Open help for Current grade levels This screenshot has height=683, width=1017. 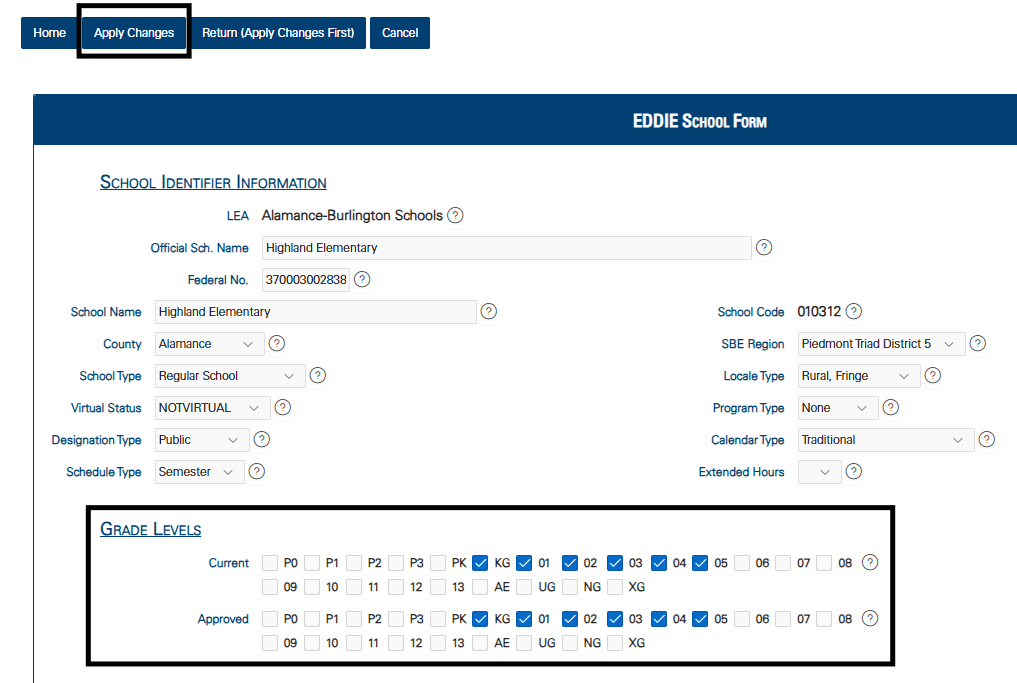(869, 563)
